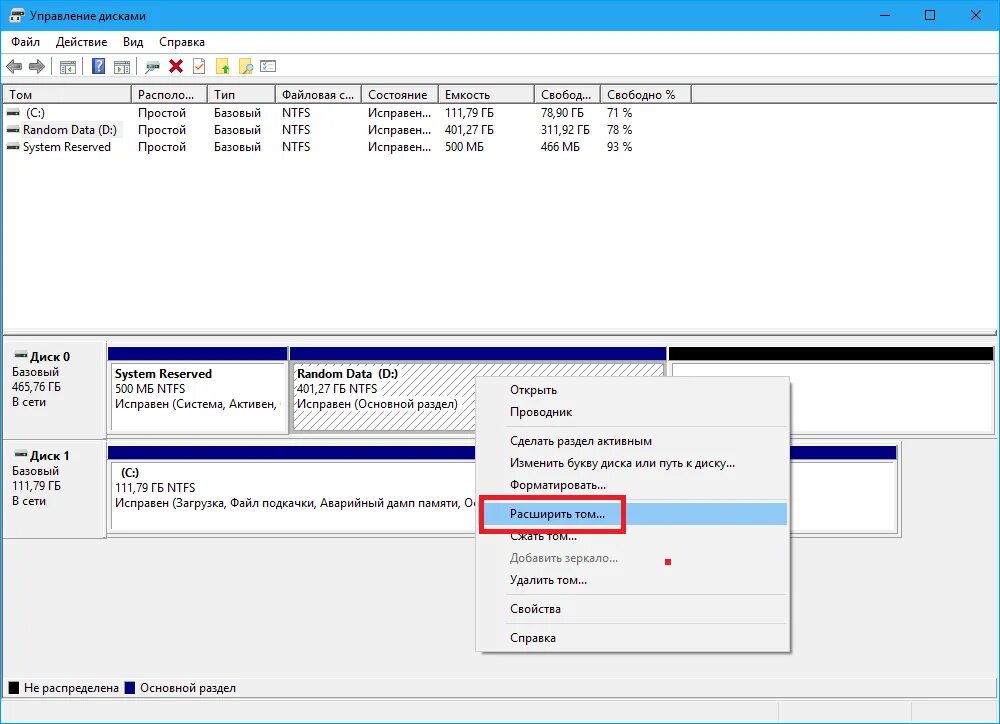Click the small disk icon beside Диск 0
The image size is (1000, 724).
click(21, 355)
